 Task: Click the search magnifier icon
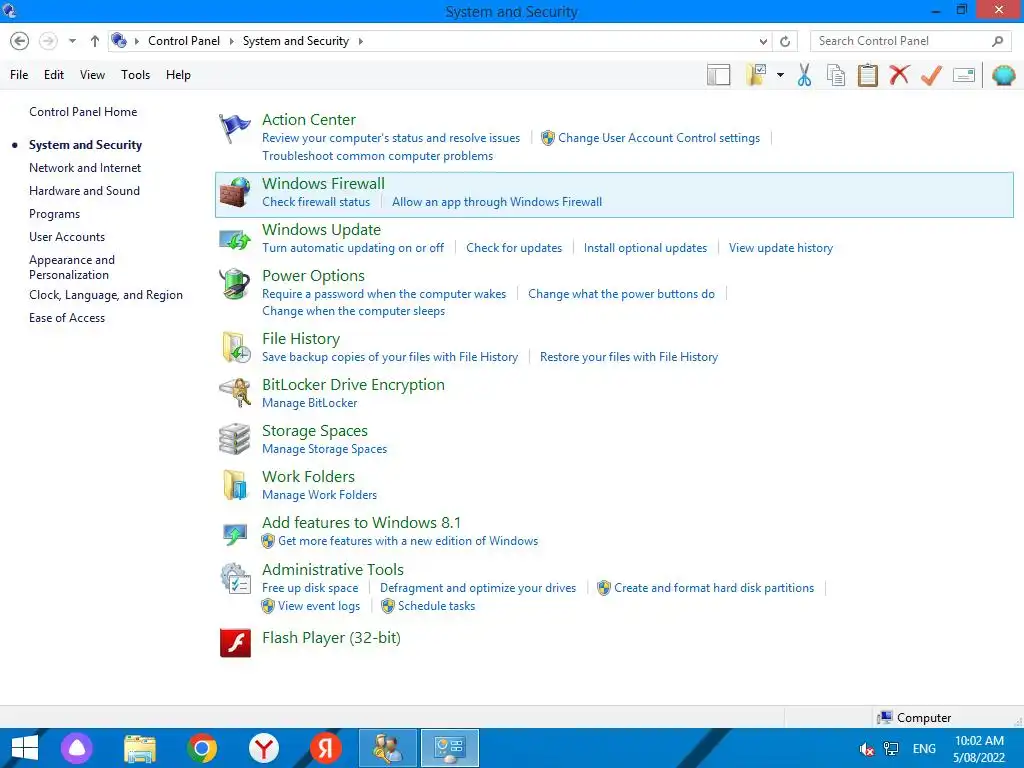(x=997, y=41)
